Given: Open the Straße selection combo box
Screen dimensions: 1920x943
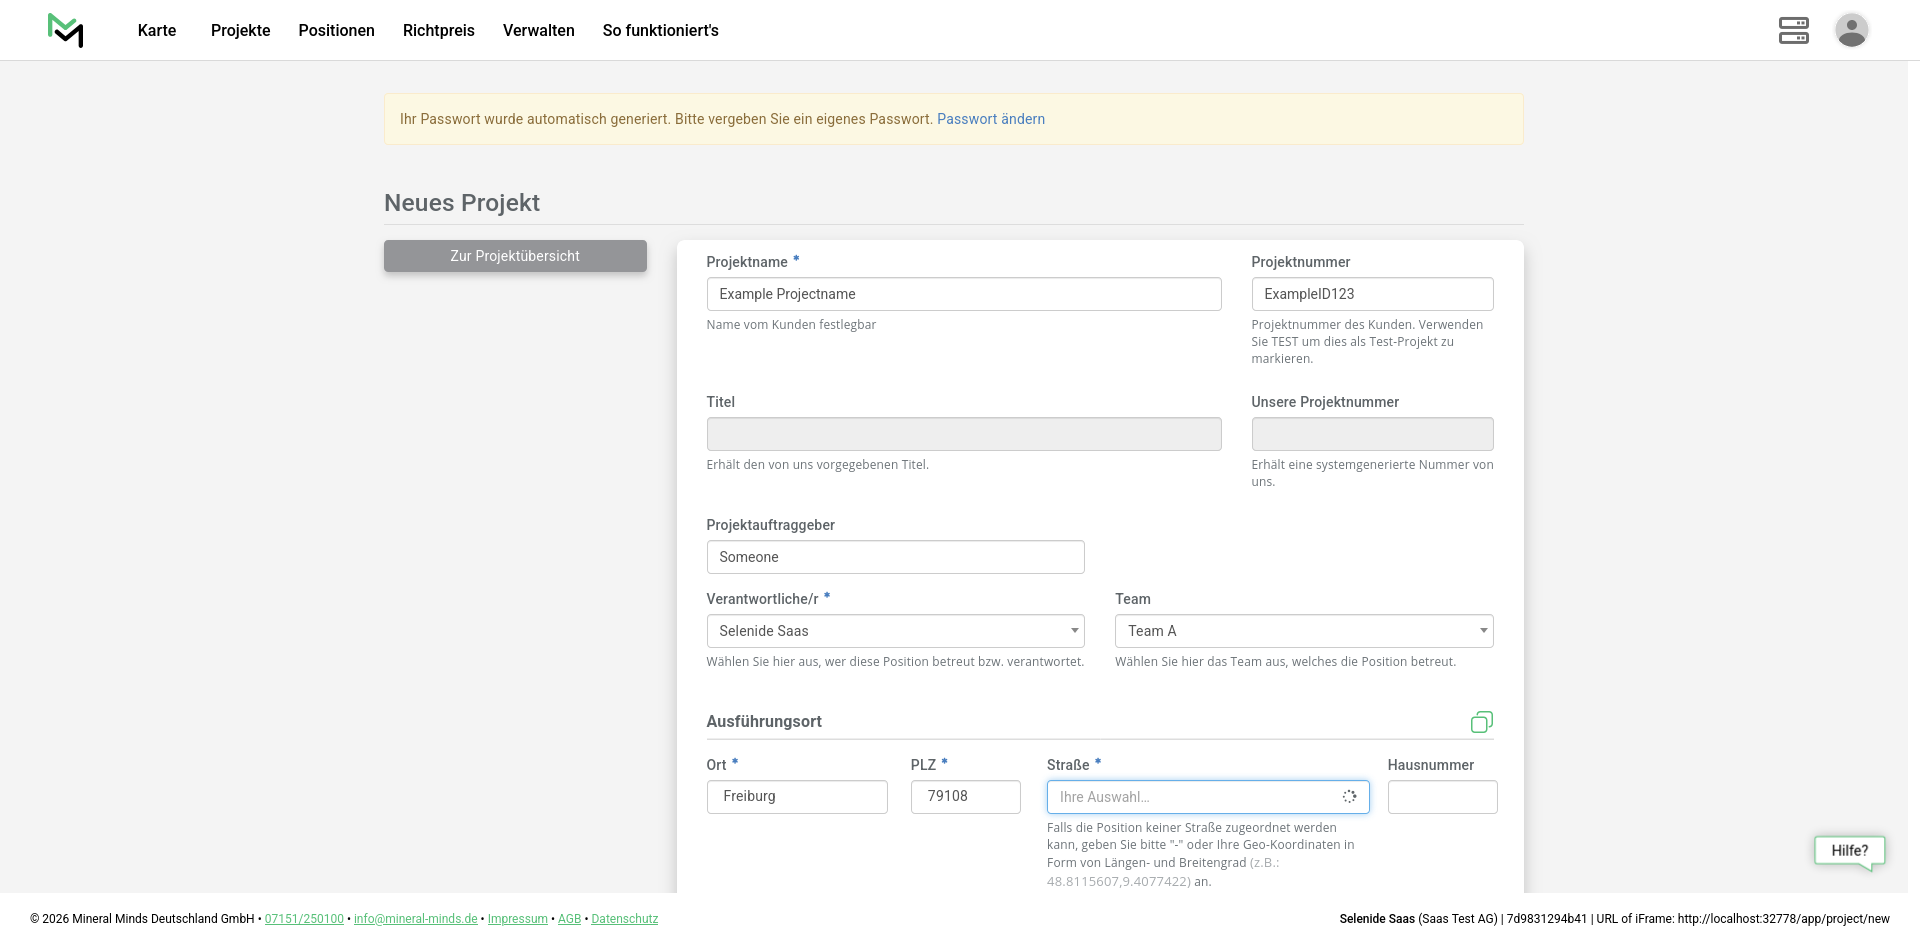Looking at the screenshot, I should click(1207, 797).
